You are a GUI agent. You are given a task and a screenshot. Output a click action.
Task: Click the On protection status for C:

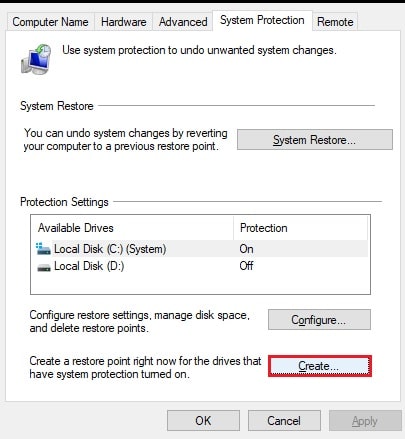pos(246,249)
